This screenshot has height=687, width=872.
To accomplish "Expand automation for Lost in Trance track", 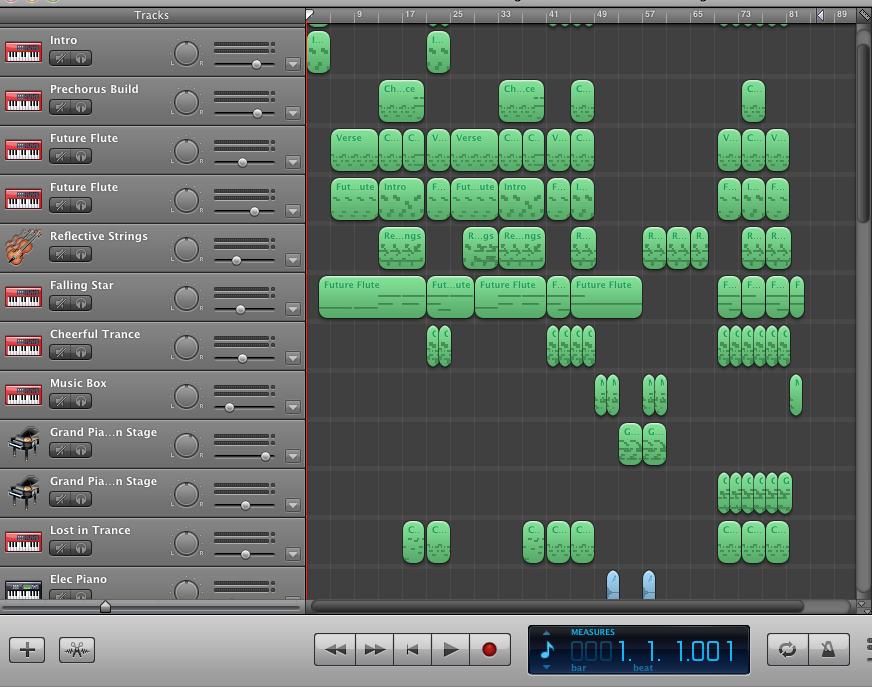I will pyautogui.click(x=293, y=553).
